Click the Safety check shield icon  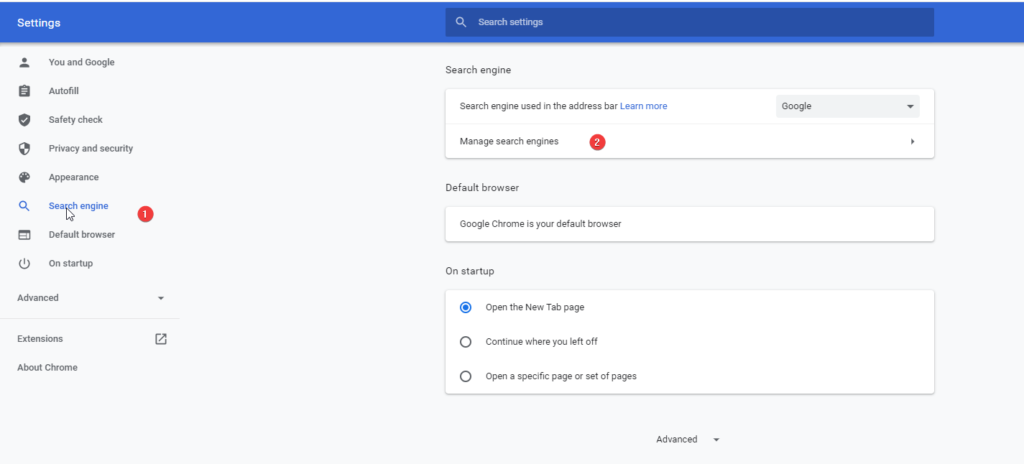click(x=24, y=120)
